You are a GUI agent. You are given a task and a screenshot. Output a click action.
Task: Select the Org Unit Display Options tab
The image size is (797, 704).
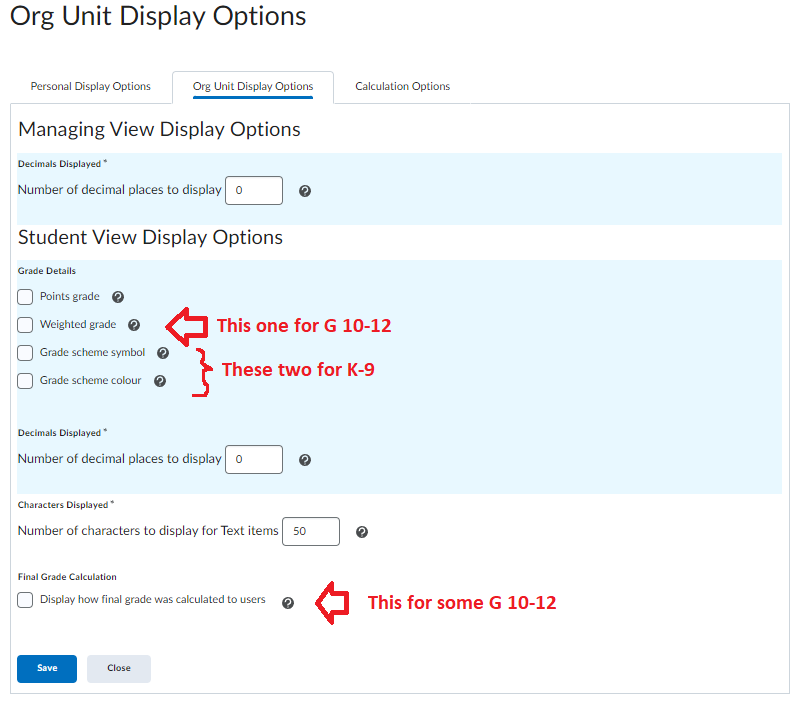(253, 86)
